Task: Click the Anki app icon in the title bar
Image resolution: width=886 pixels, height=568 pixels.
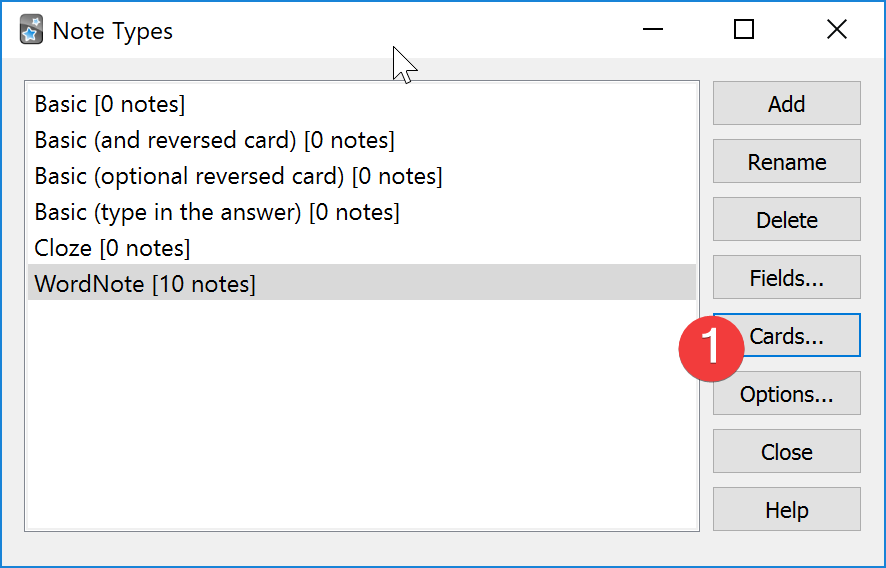Action: [x=31, y=30]
